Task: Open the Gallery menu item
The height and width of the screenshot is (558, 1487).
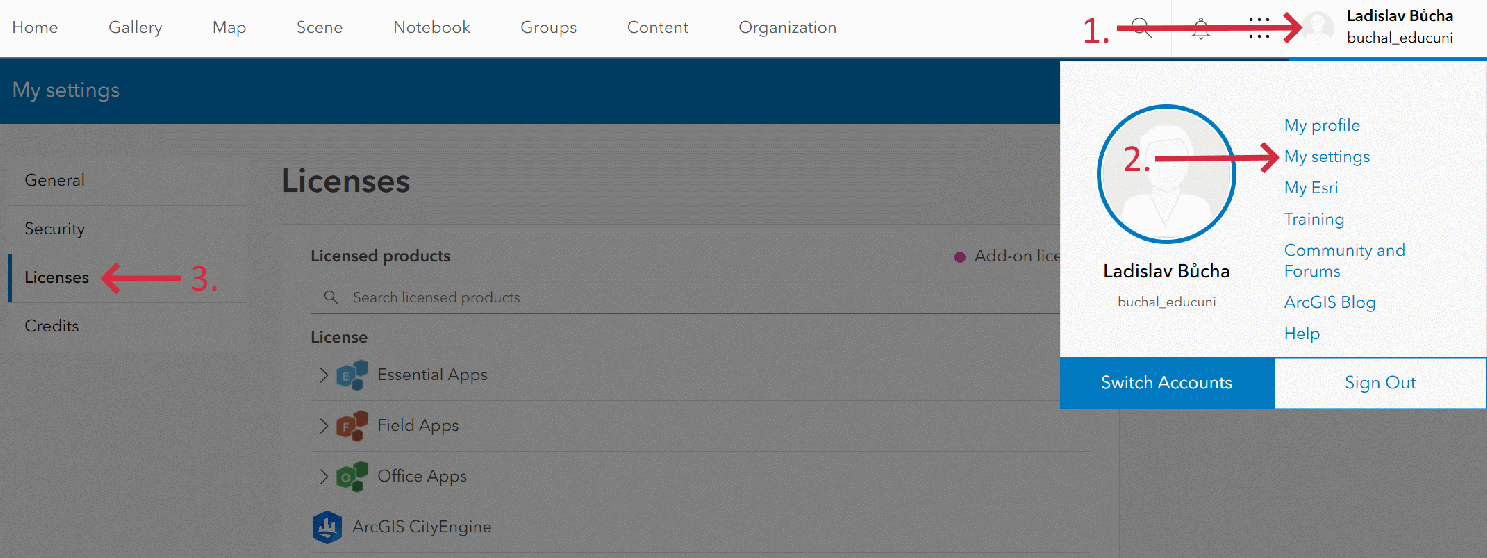Action: [x=135, y=28]
